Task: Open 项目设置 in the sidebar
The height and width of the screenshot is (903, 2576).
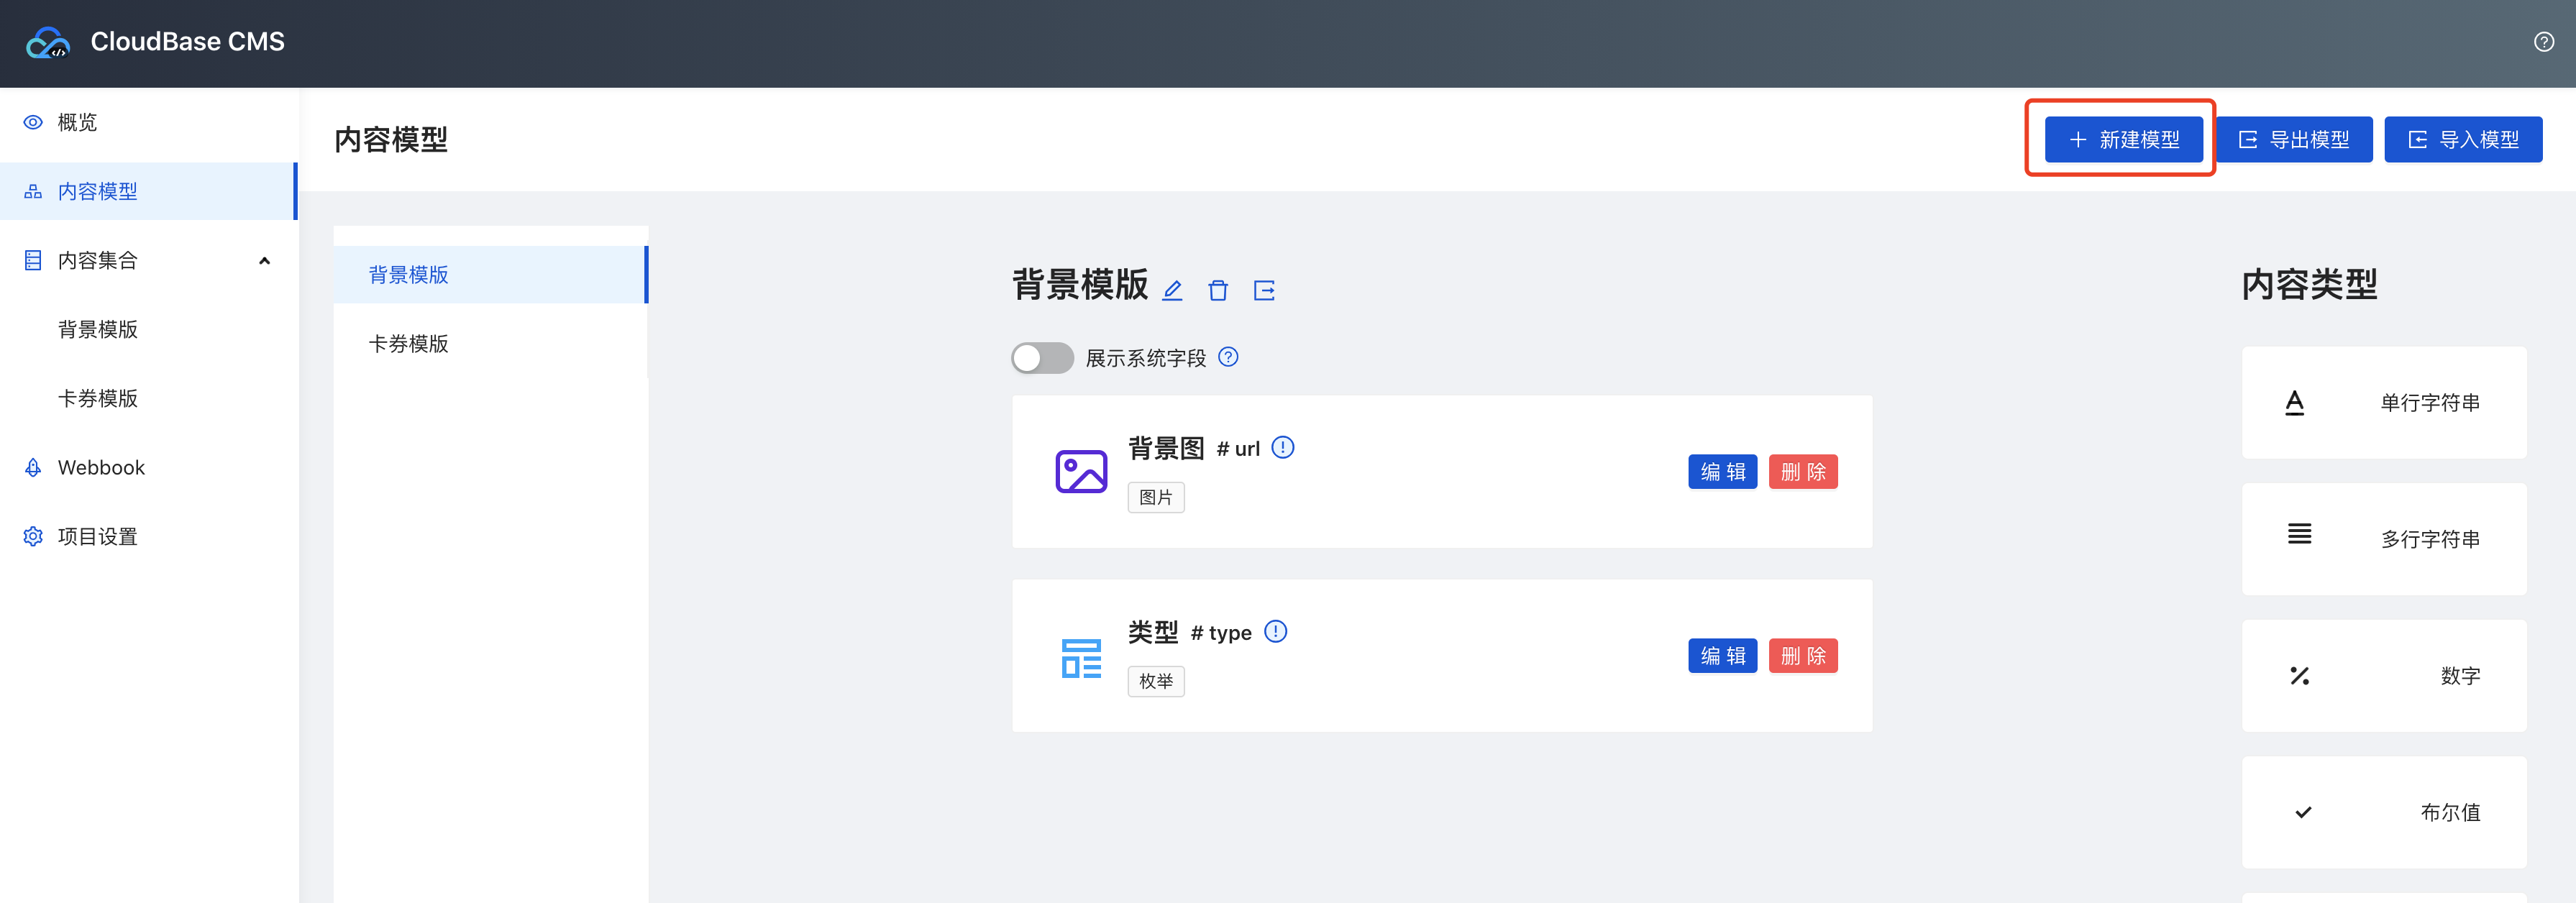Action: 97,536
